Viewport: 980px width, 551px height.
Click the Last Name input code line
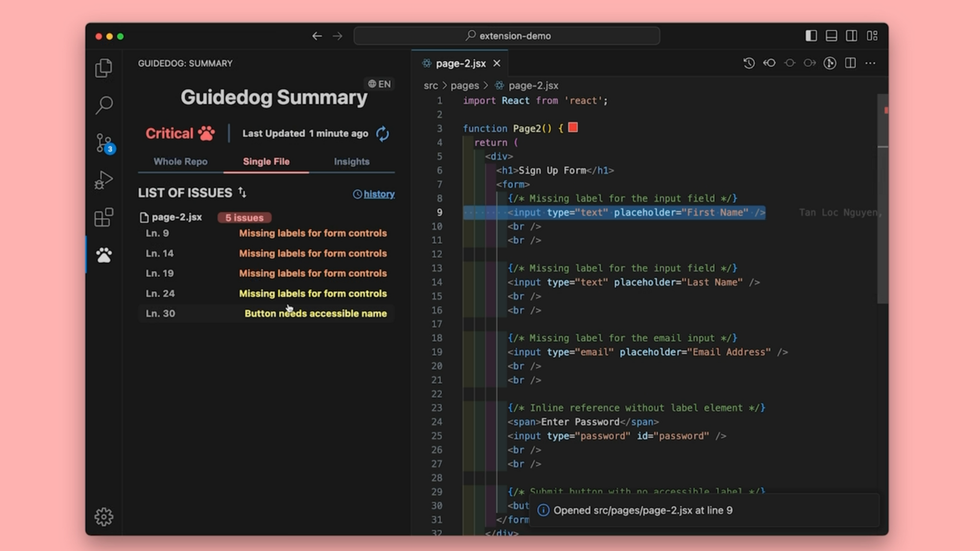coord(633,282)
